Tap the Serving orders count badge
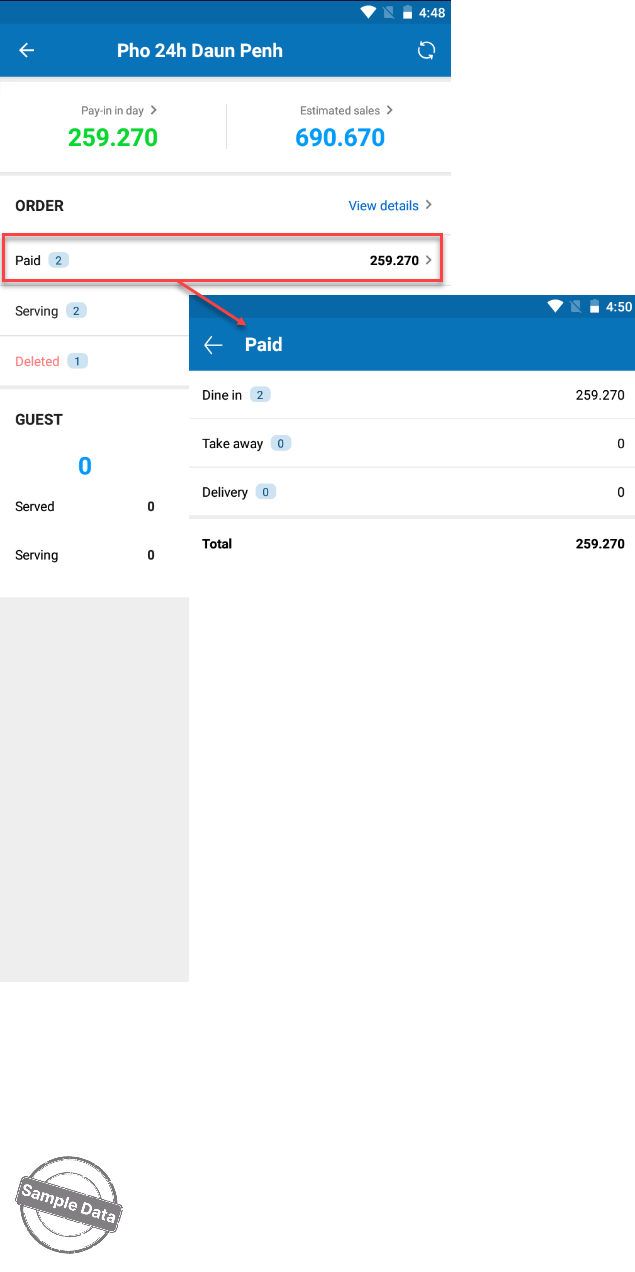The image size is (635, 1272). [76, 311]
